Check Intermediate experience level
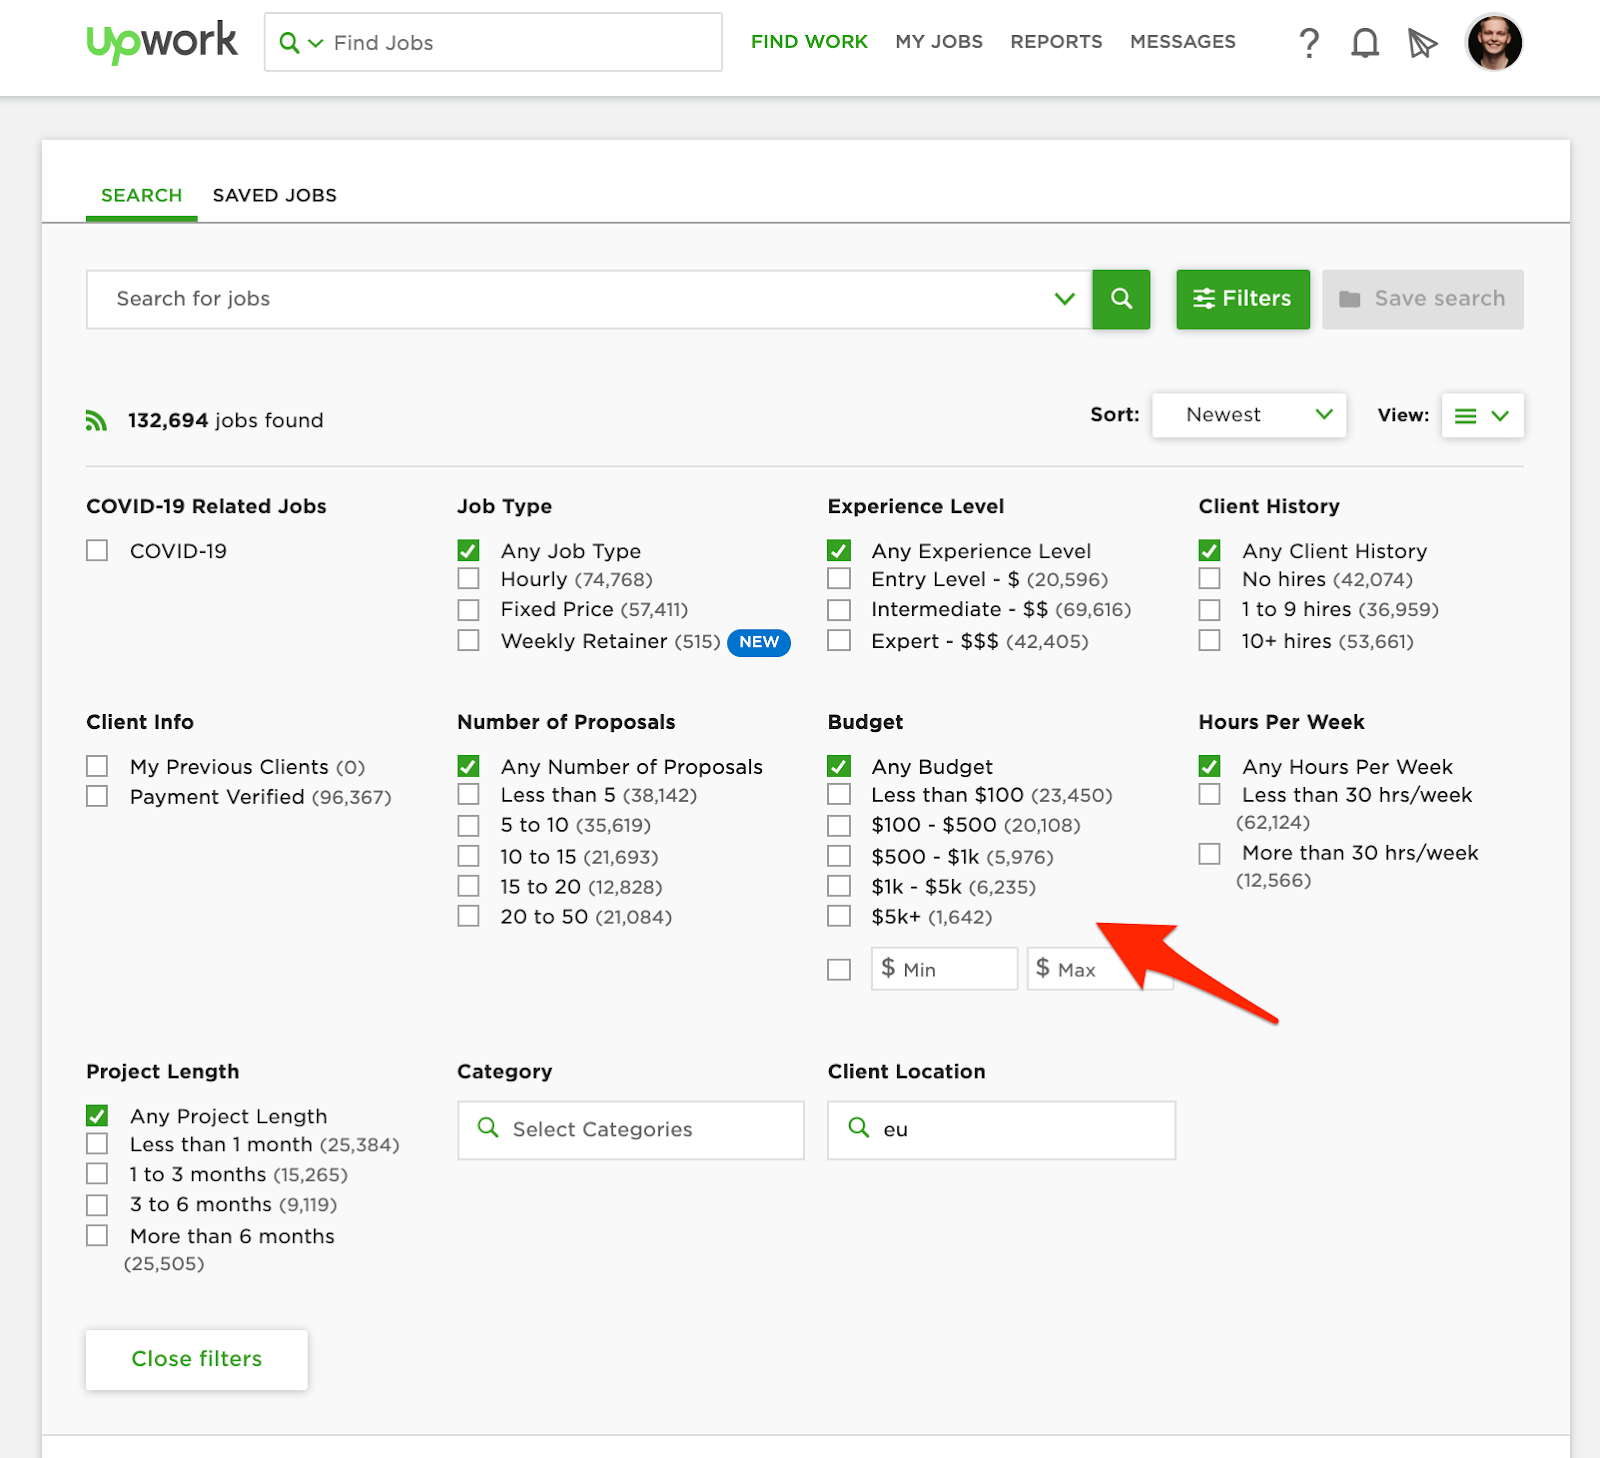Image resolution: width=1600 pixels, height=1458 pixels. click(x=839, y=610)
